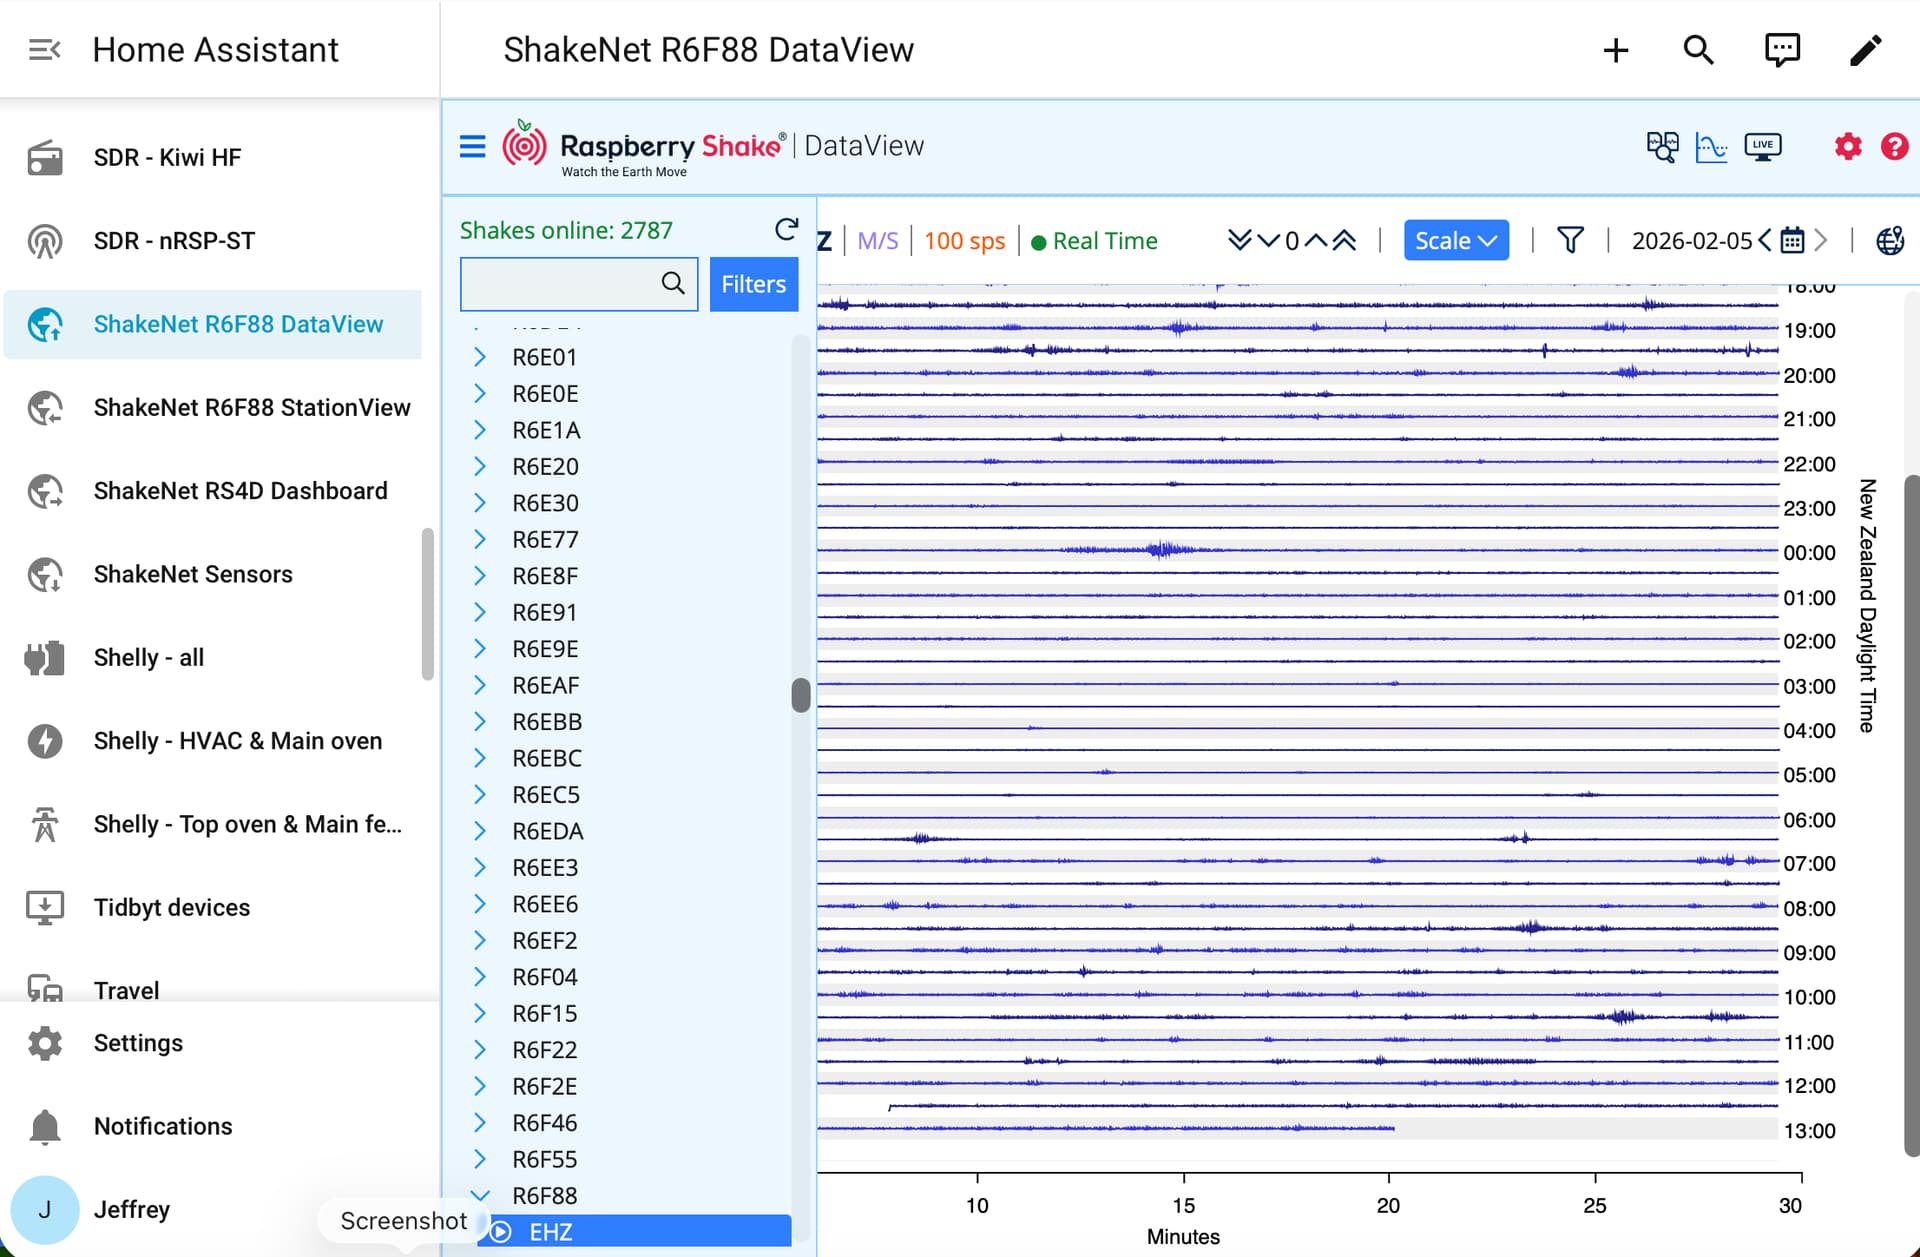The image size is (1920, 1257).
Task: Open the Scale dropdown
Action: pos(1455,240)
